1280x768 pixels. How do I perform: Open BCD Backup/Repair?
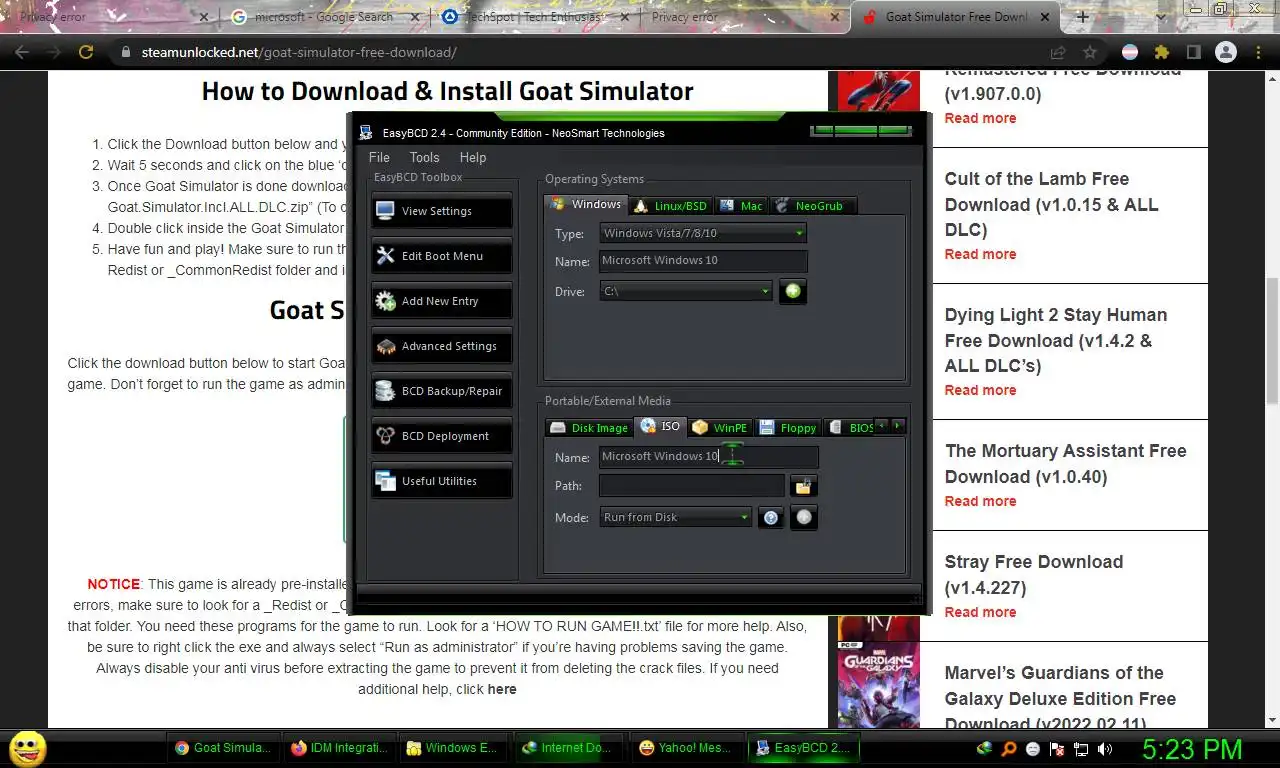[441, 391]
